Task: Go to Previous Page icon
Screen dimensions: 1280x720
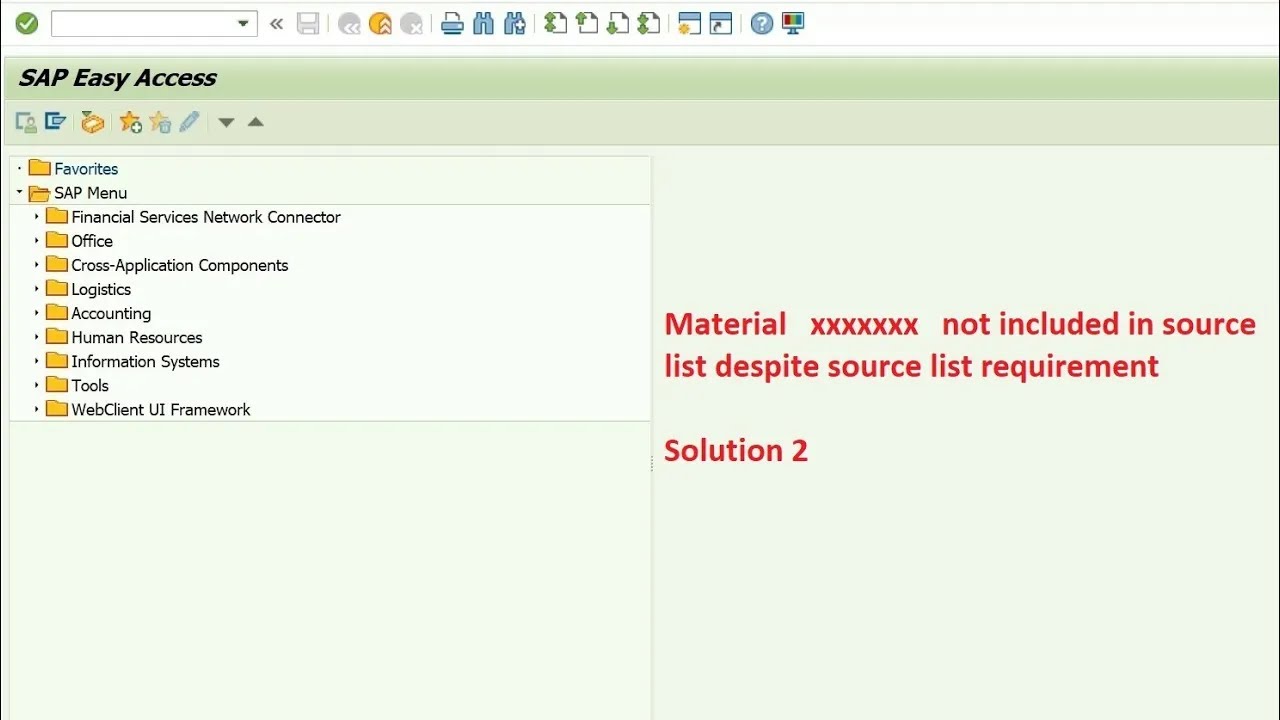Action: [x=587, y=23]
